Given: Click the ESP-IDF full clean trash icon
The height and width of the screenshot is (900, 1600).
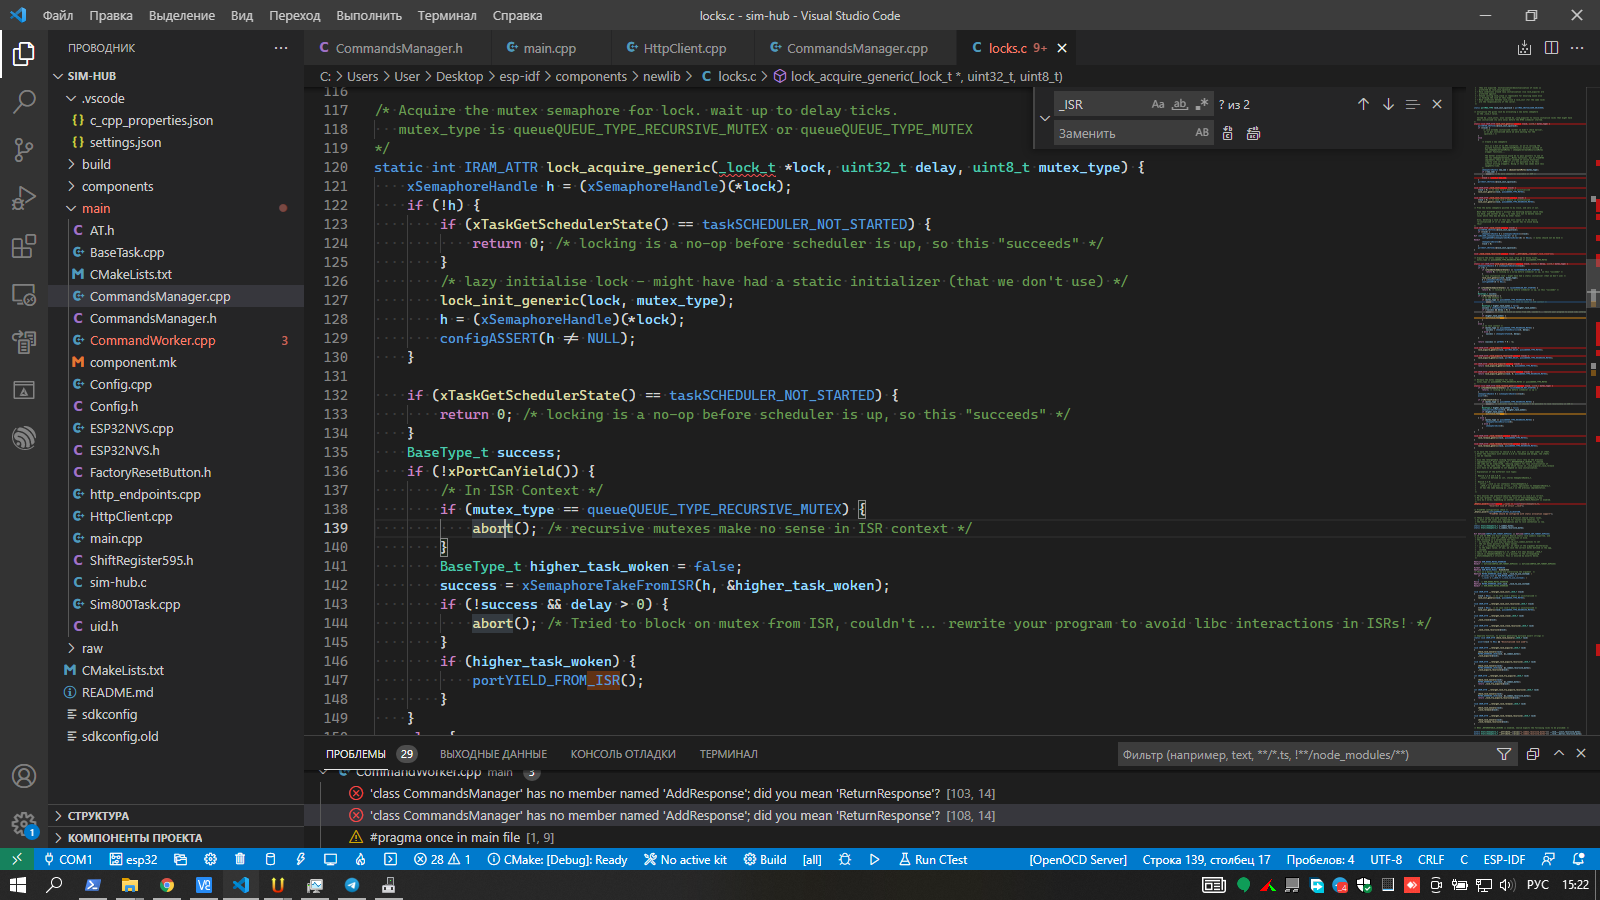Looking at the screenshot, I should (x=240, y=859).
